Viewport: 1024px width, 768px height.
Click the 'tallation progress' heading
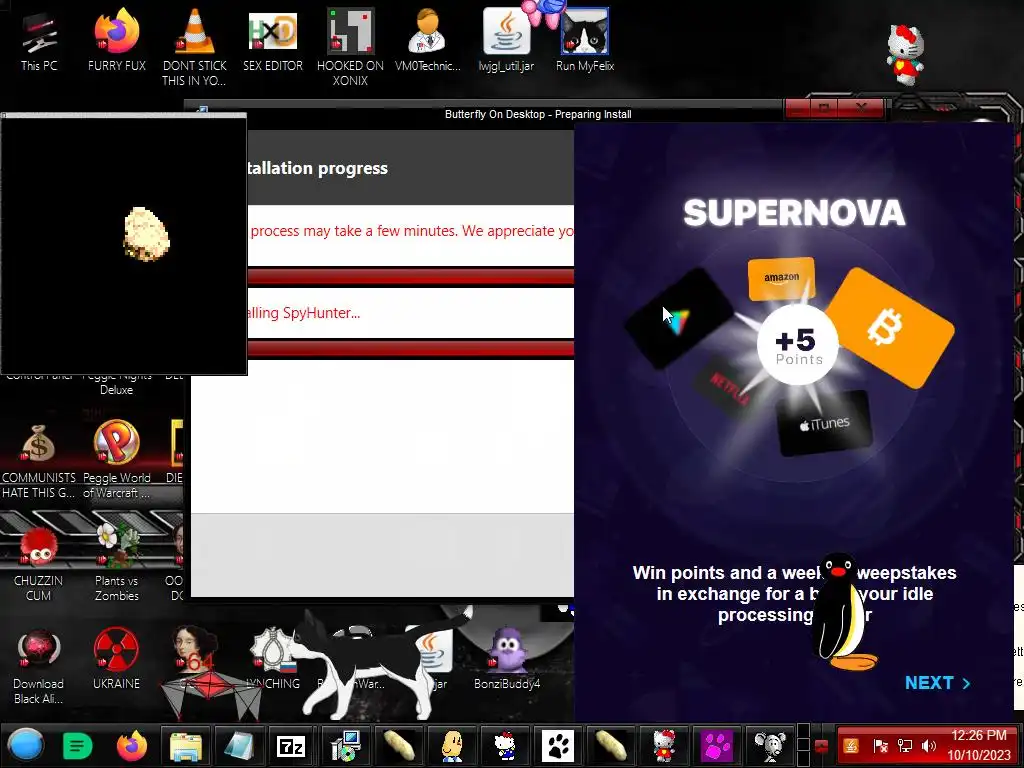pos(317,168)
